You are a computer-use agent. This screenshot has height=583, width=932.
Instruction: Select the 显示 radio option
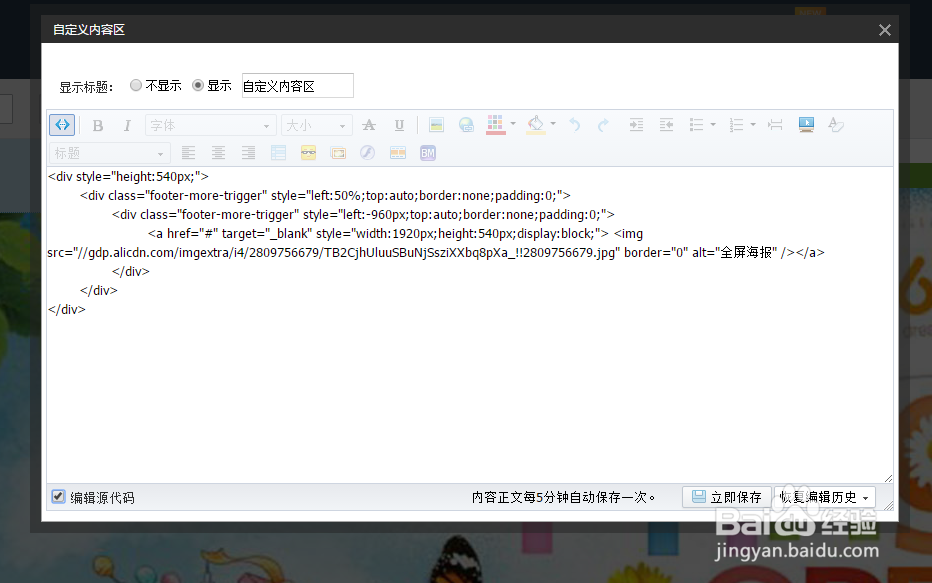point(198,85)
